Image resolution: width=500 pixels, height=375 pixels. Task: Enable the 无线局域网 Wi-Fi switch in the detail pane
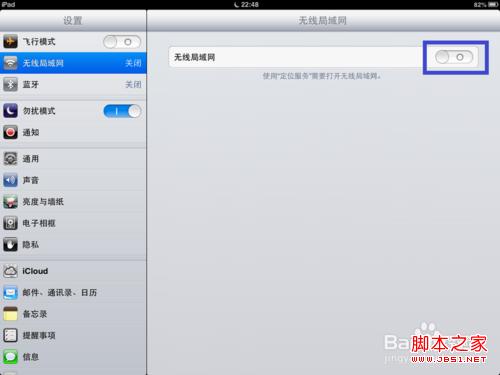click(454, 57)
